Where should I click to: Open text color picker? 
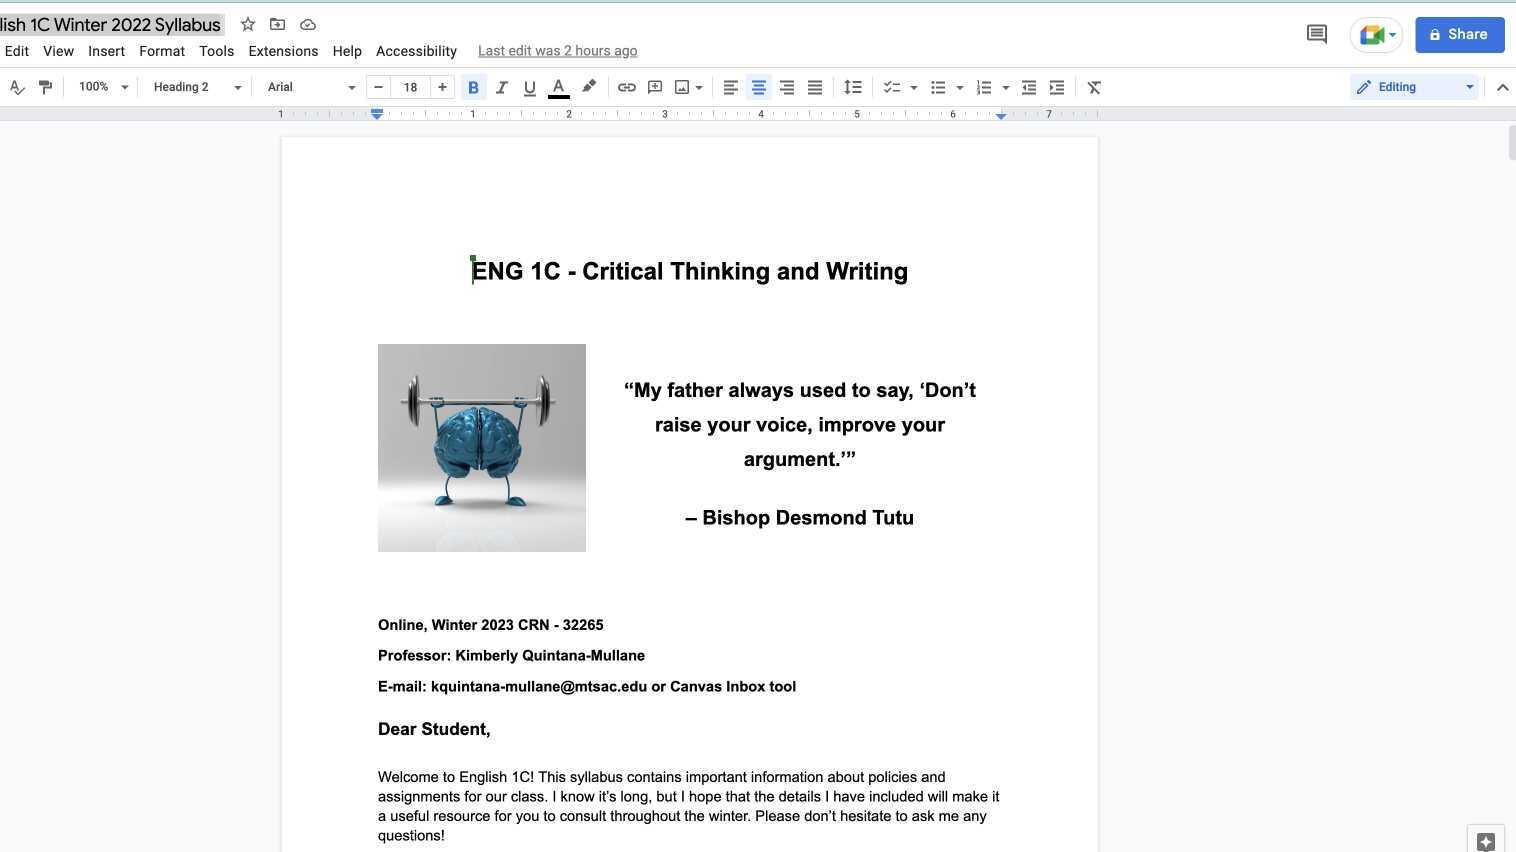[x=559, y=87]
